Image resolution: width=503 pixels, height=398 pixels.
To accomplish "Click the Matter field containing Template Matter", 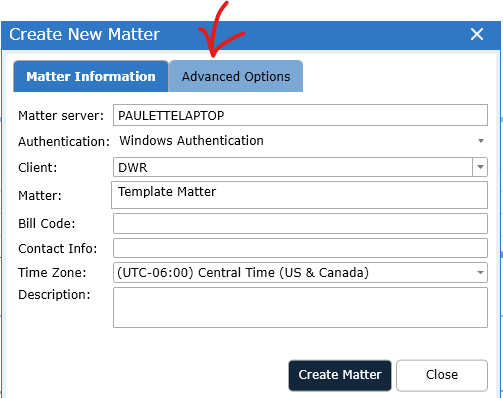I will point(299,195).
